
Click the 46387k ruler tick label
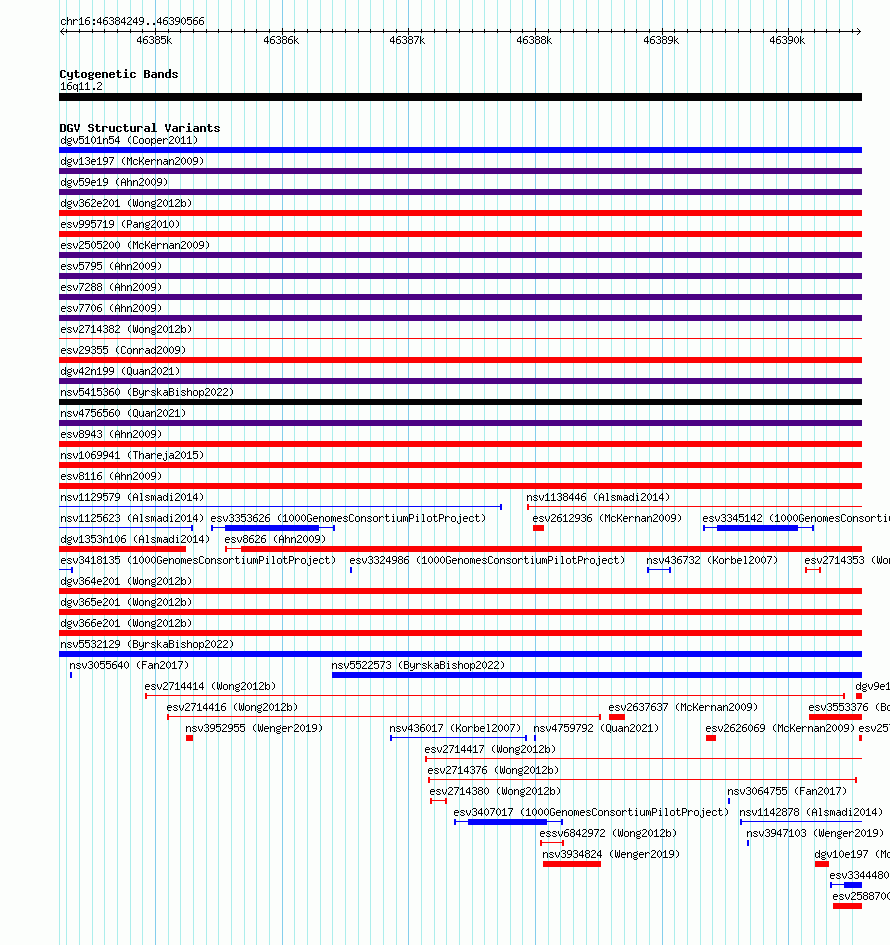[407, 40]
